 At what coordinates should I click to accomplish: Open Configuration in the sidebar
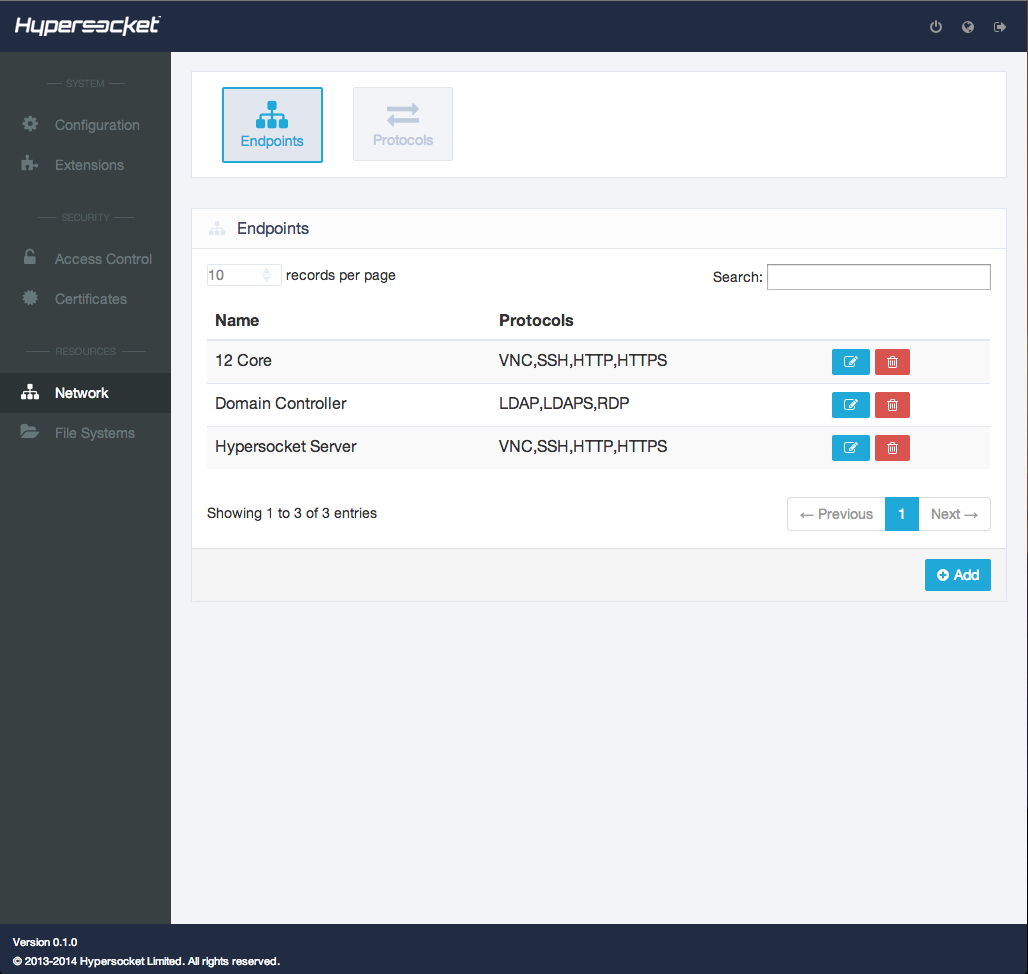[x=85, y=125]
